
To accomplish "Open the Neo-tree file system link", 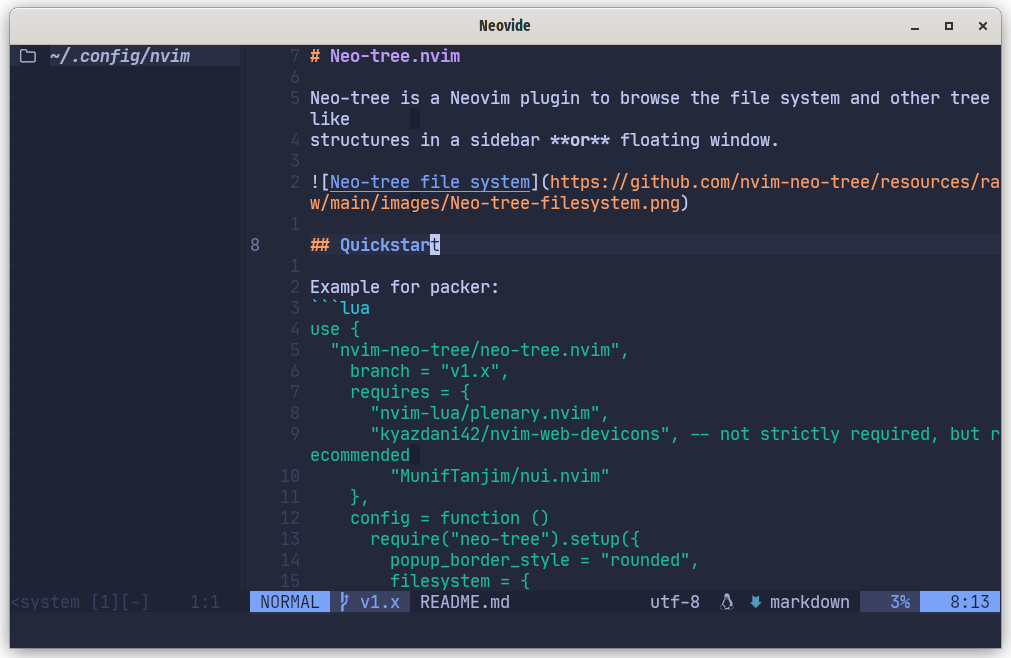I will (x=428, y=181).
